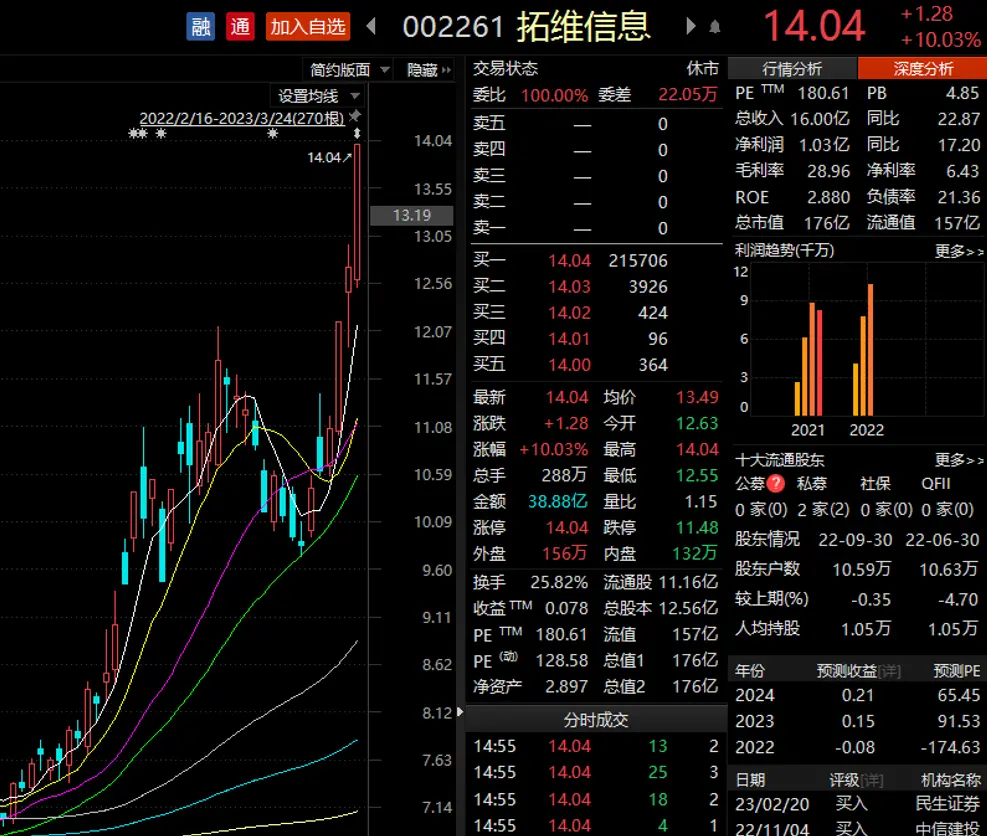Click the 跌停 11.48 limit-down price
987x836 pixels.
[x=697, y=528]
